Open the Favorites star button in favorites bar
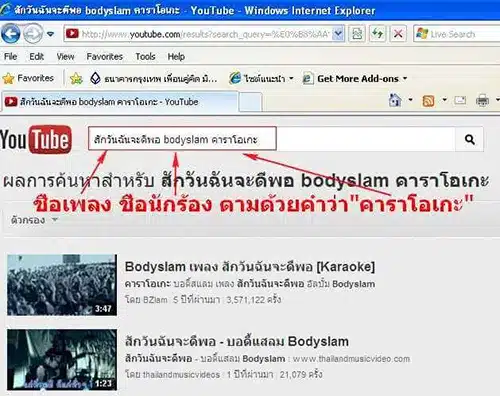The image size is (500, 396). (x=28, y=78)
